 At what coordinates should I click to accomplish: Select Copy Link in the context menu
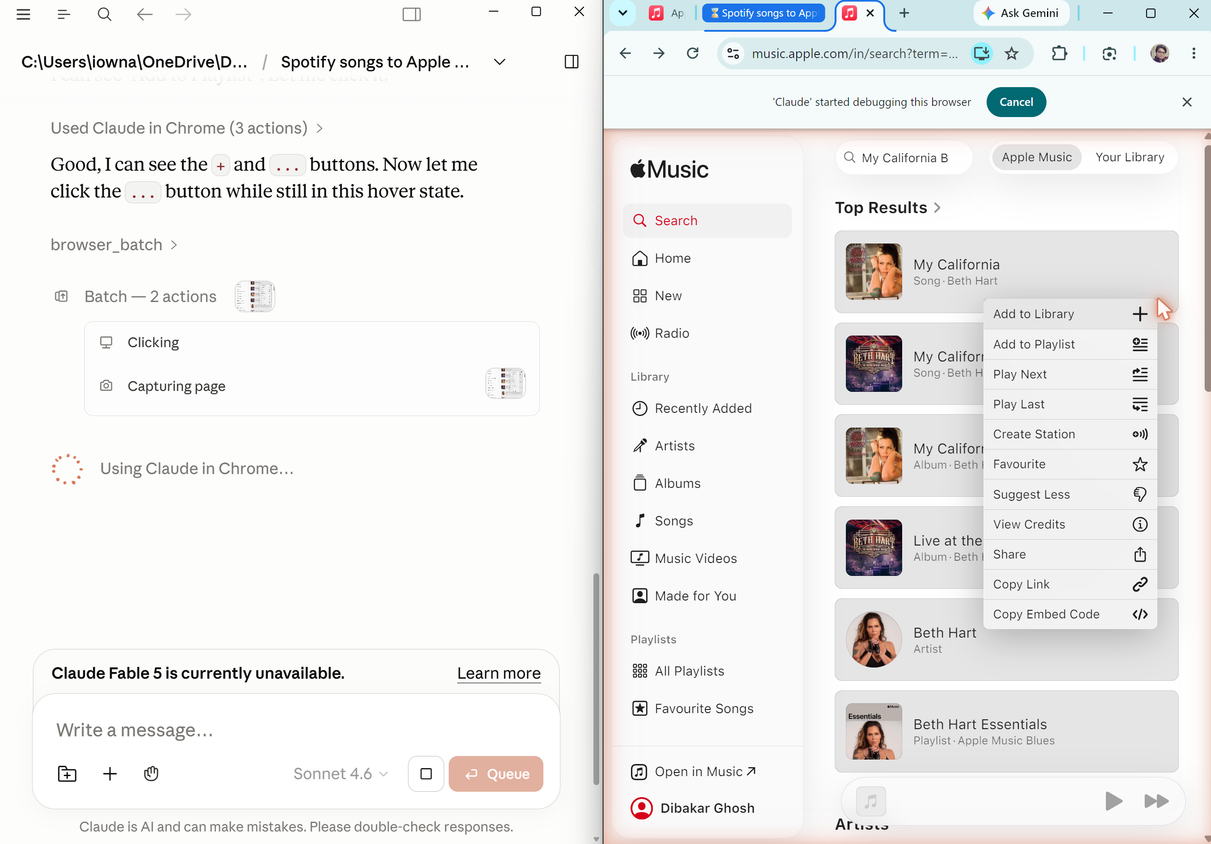pyautogui.click(x=1070, y=584)
